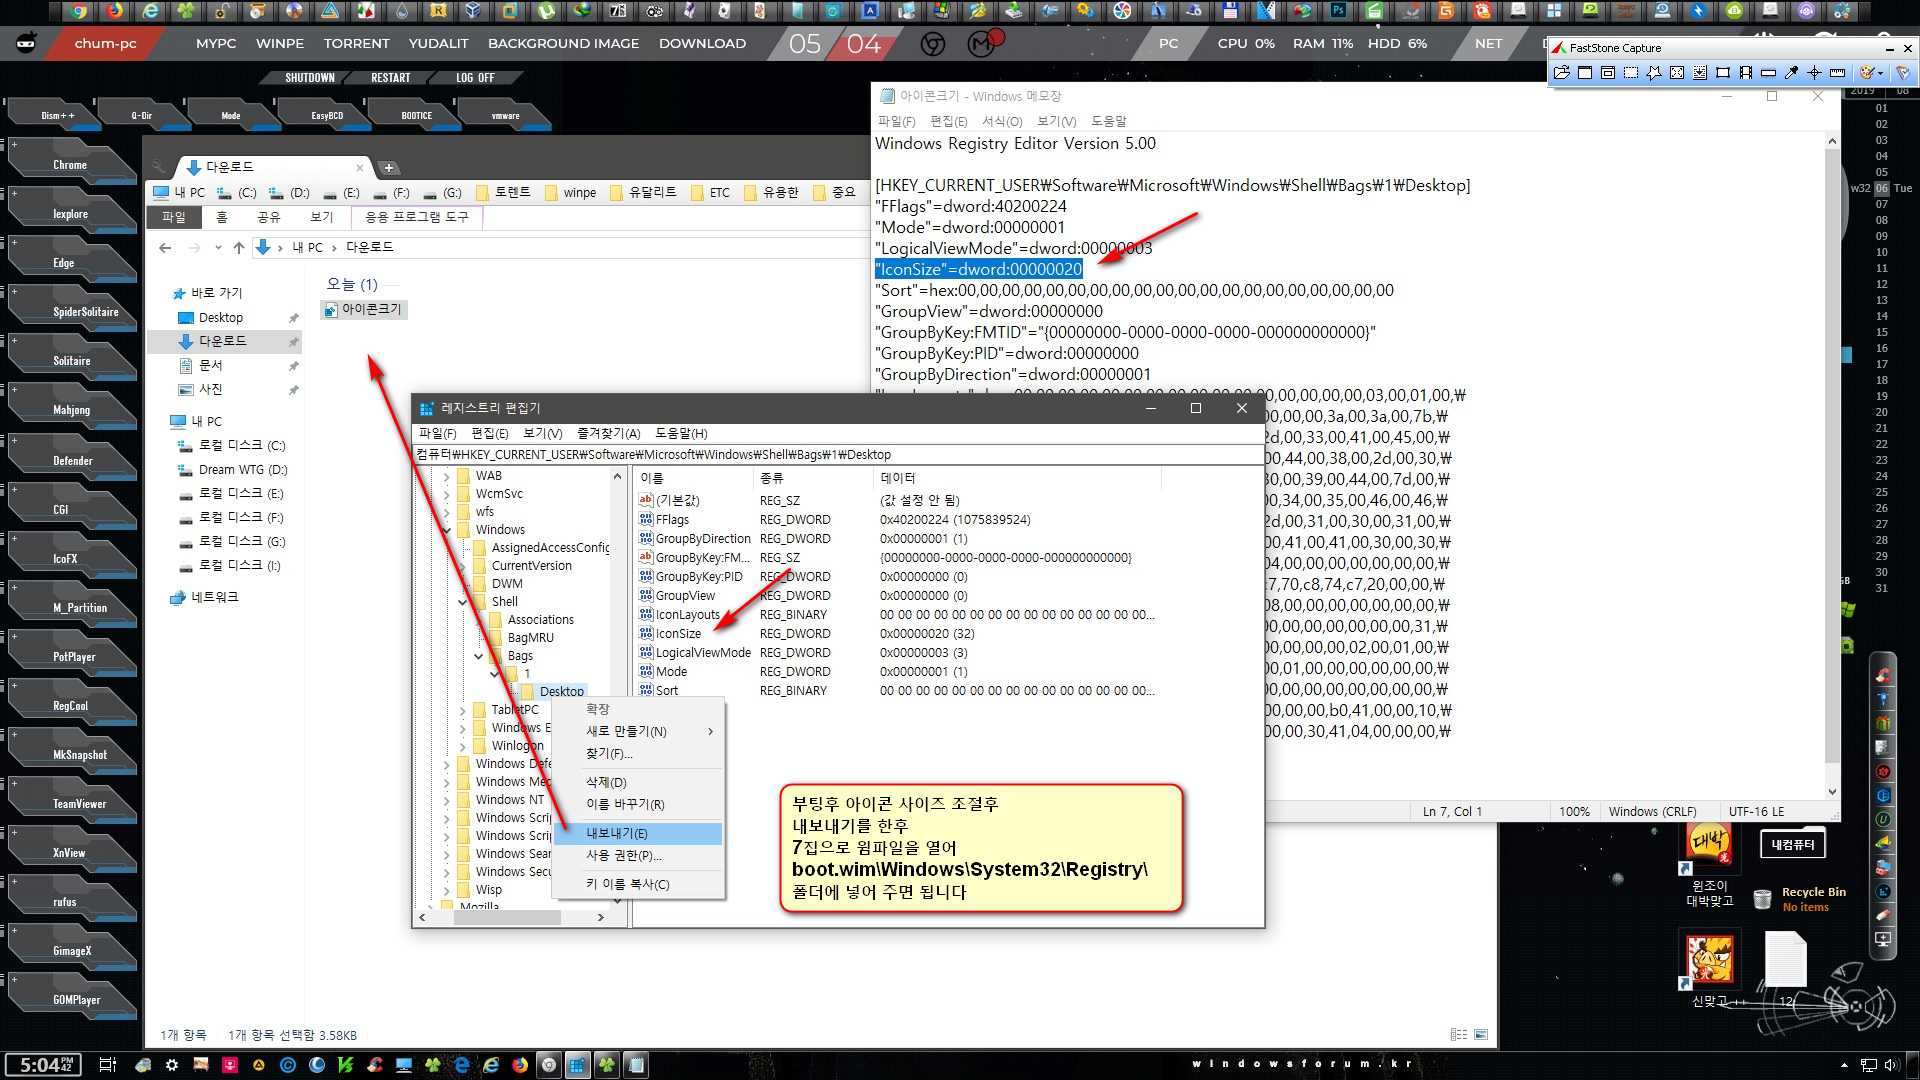The height and width of the screenshot is (1080, 1920).
Task: Select the 아이콘크기 file in 다운로드
Action: [364, 310]
